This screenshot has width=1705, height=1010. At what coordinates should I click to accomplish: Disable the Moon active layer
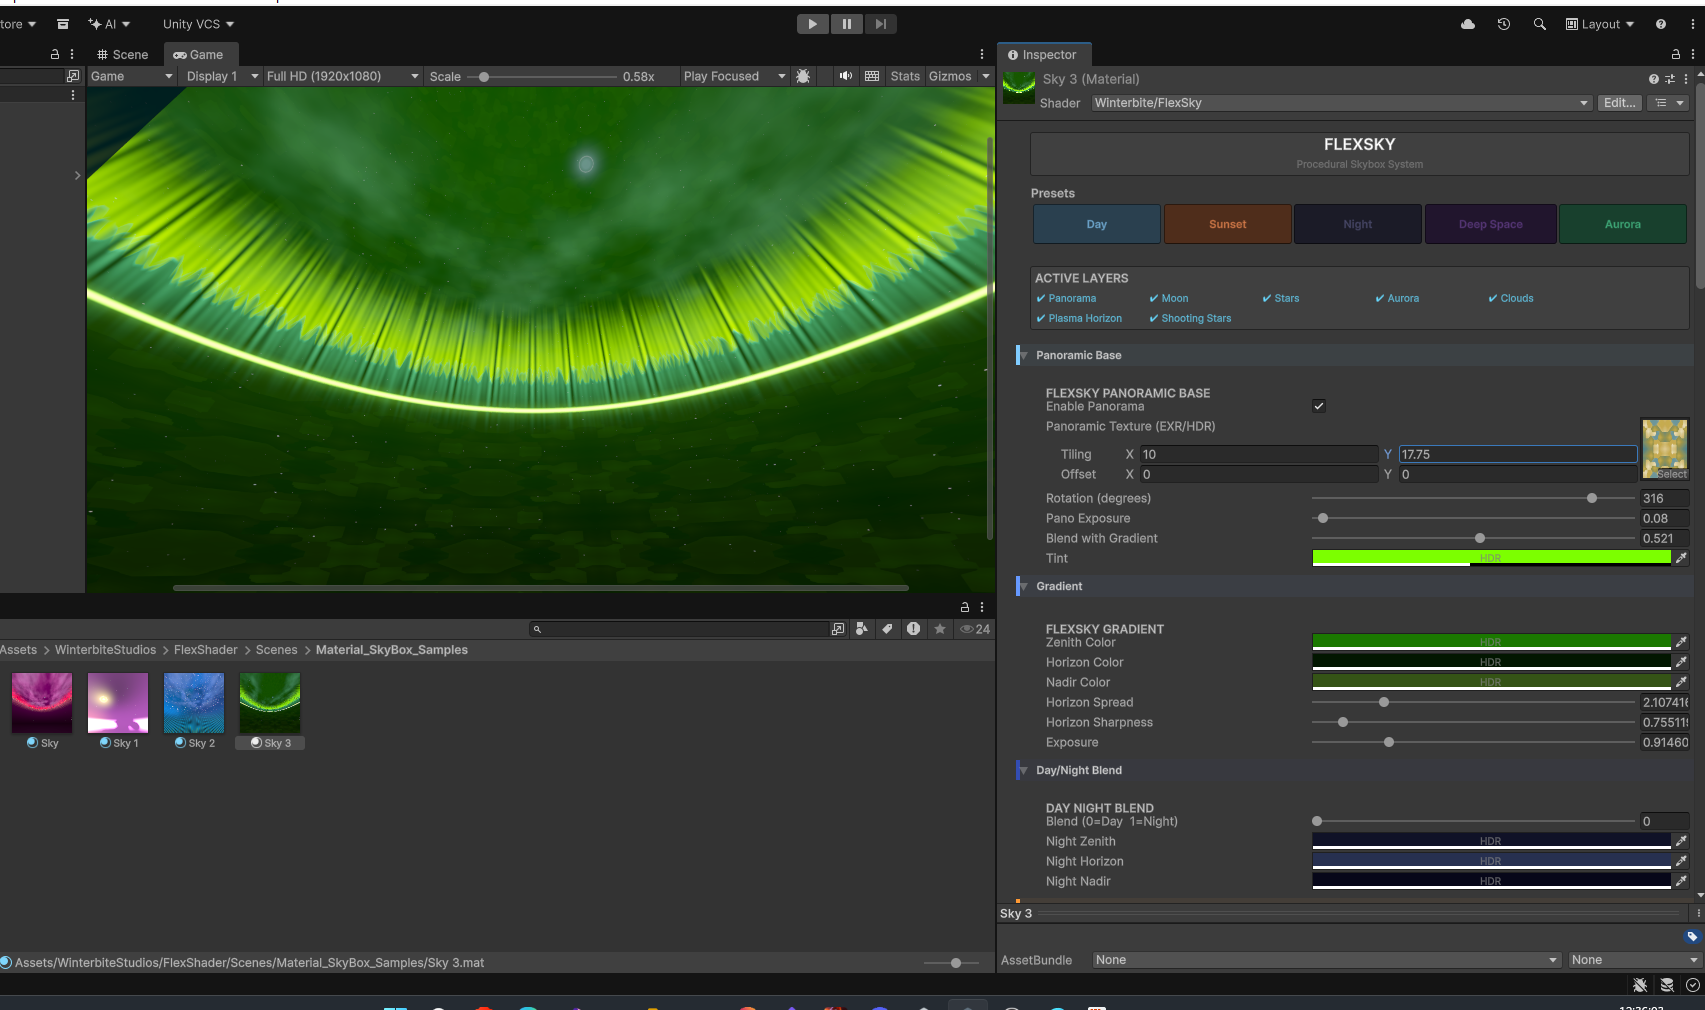(1168, 298)
